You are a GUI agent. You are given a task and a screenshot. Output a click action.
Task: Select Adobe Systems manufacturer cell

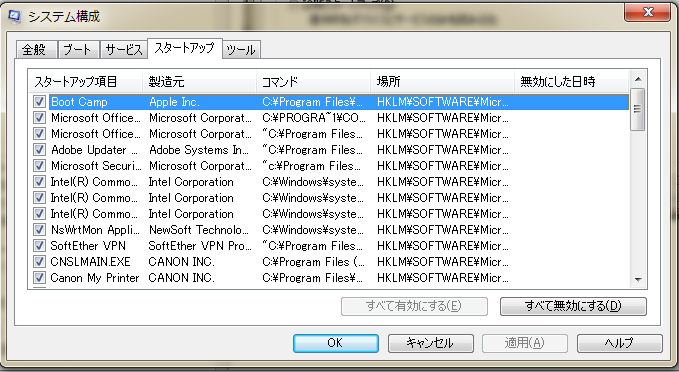199,150
